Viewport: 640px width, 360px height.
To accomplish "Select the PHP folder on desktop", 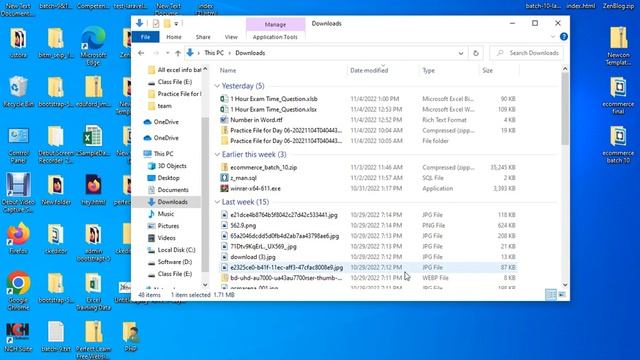I will 130,337.
